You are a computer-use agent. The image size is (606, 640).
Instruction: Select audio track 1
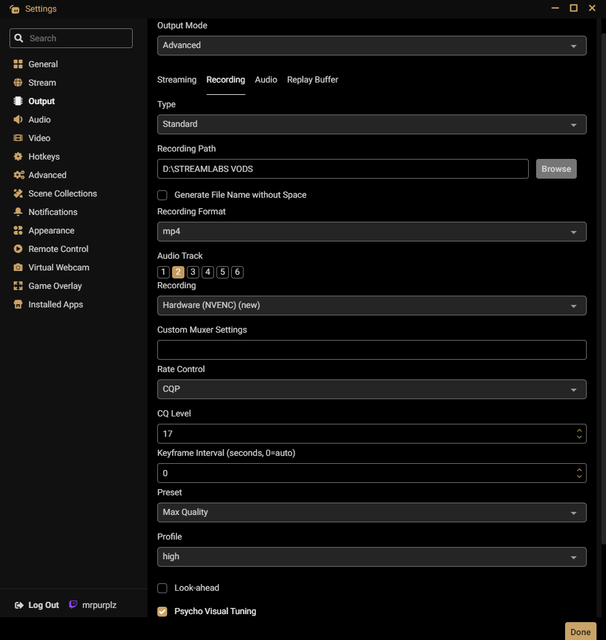pyautogui.click(x=163, y=272)
